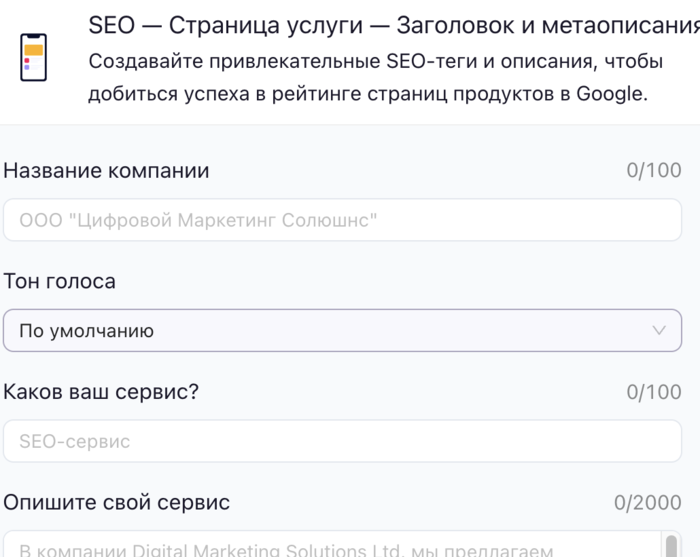Click the 'SEO-сервис' placeholder text
The height and width of the screenshot is (557, 700).
tap(75, 441)
